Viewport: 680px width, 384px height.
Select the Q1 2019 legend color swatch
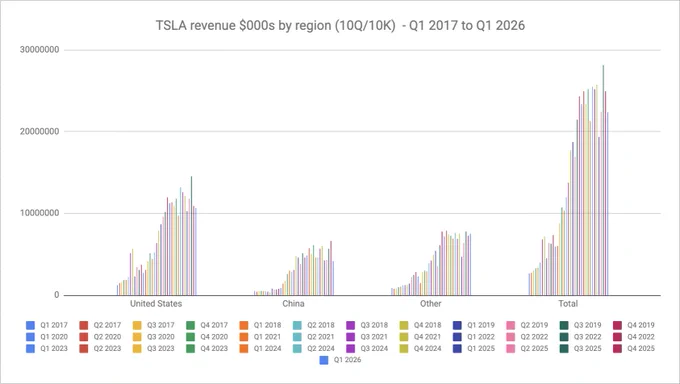pyautogui.click(x=457, y=325)
